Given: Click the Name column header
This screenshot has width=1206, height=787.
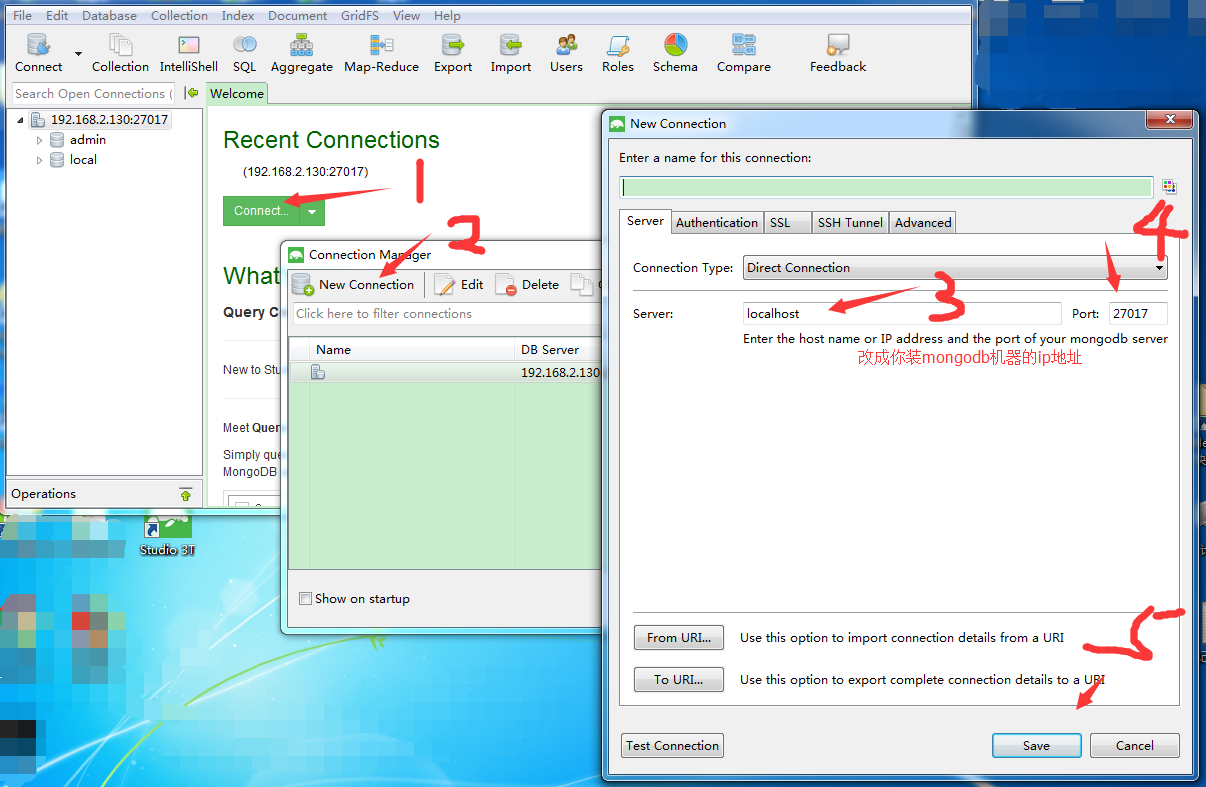Looking at the screenshot, I should (411, 350).
